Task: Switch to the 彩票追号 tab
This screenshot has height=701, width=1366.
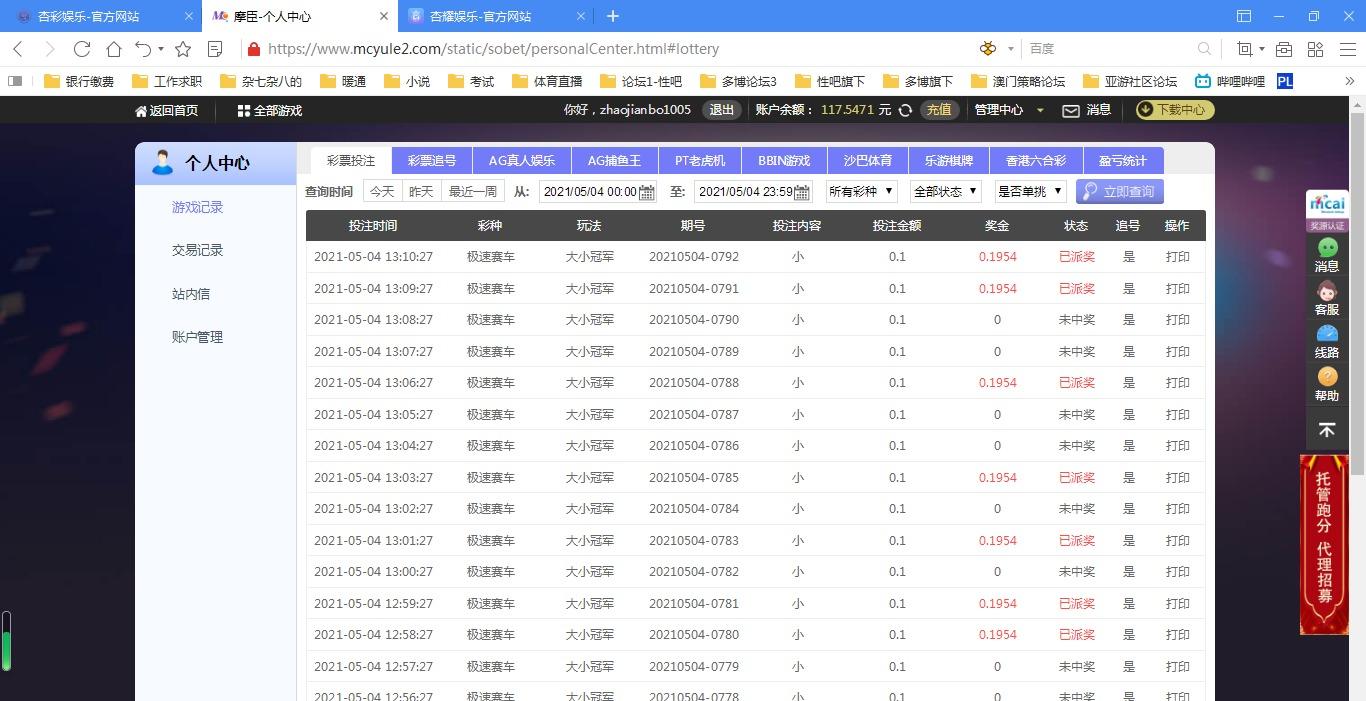Action: pyautogui.click(x=432, y=160)
